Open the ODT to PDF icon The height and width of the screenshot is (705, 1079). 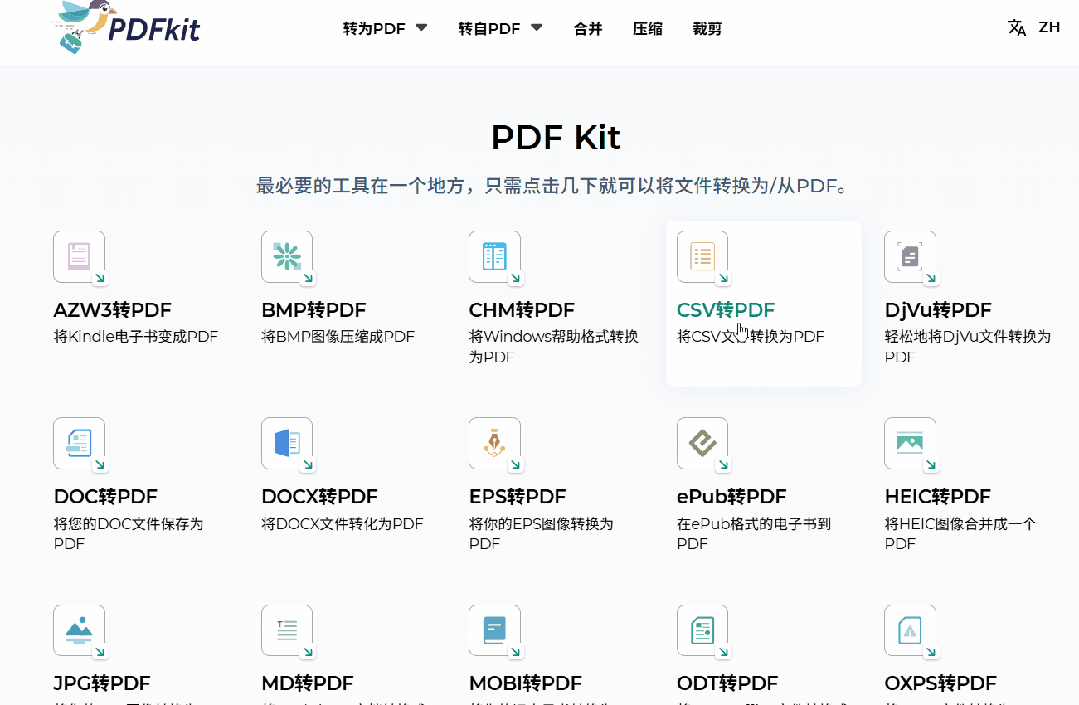pos(703,630)
